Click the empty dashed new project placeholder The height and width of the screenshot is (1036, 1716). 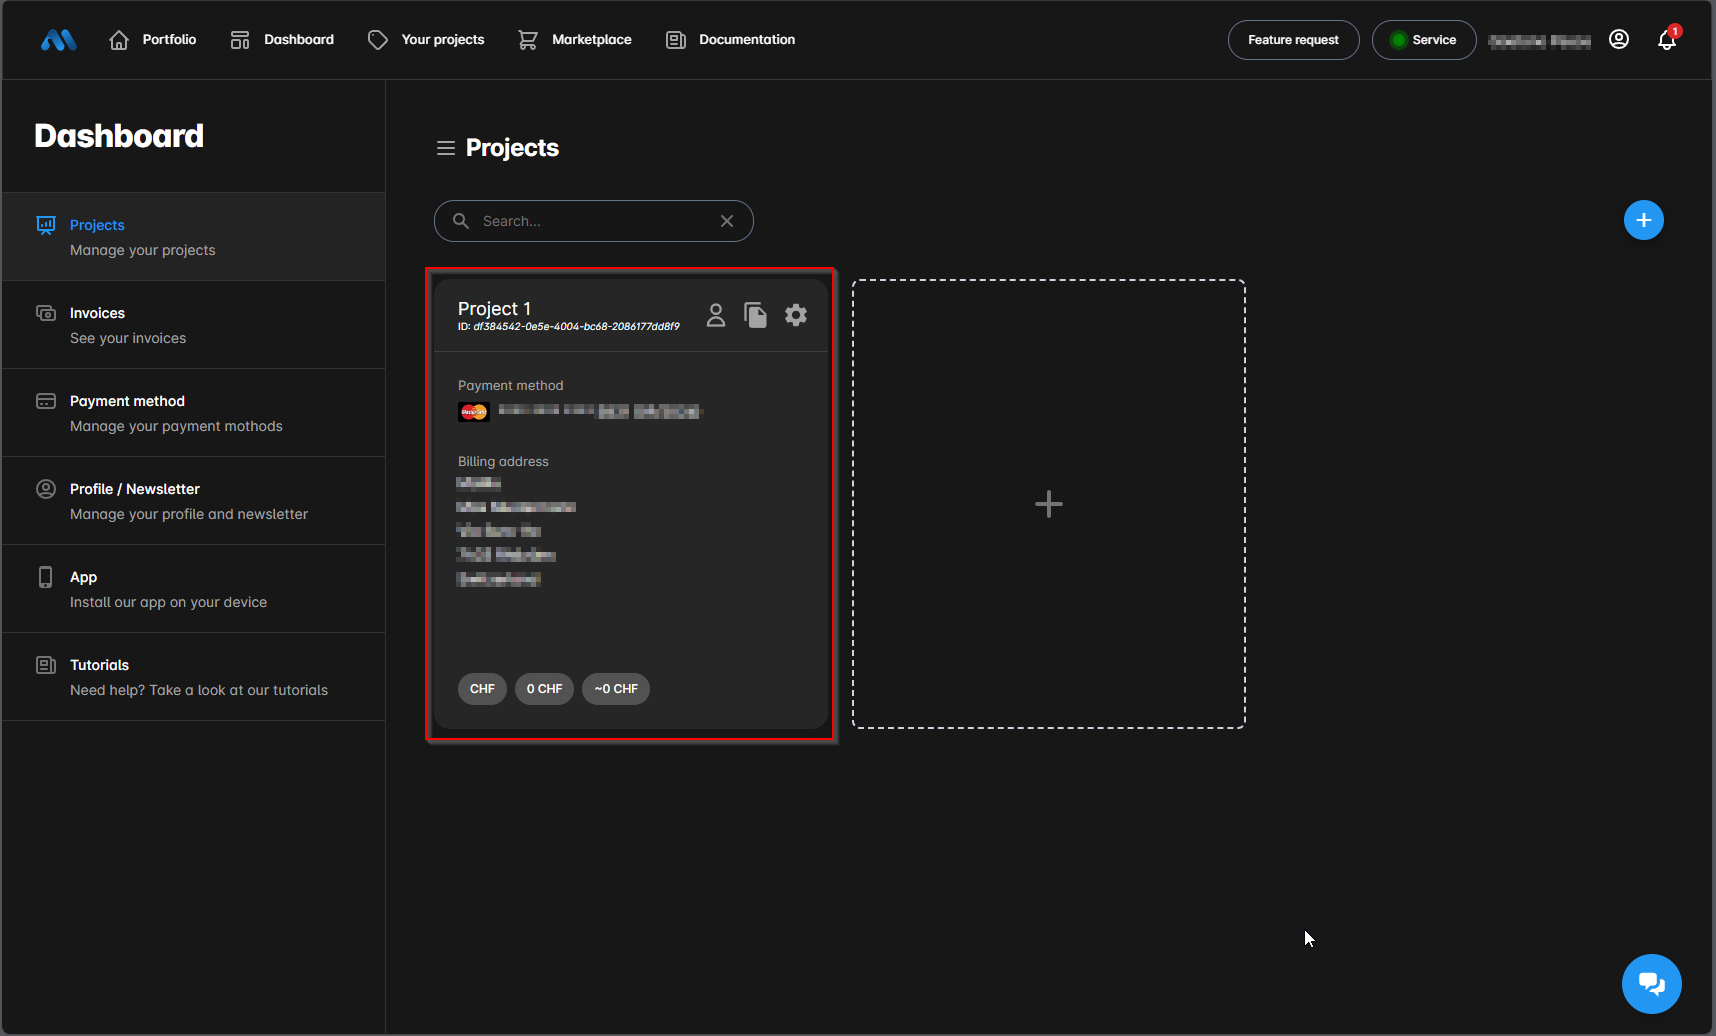[1048, 504]
